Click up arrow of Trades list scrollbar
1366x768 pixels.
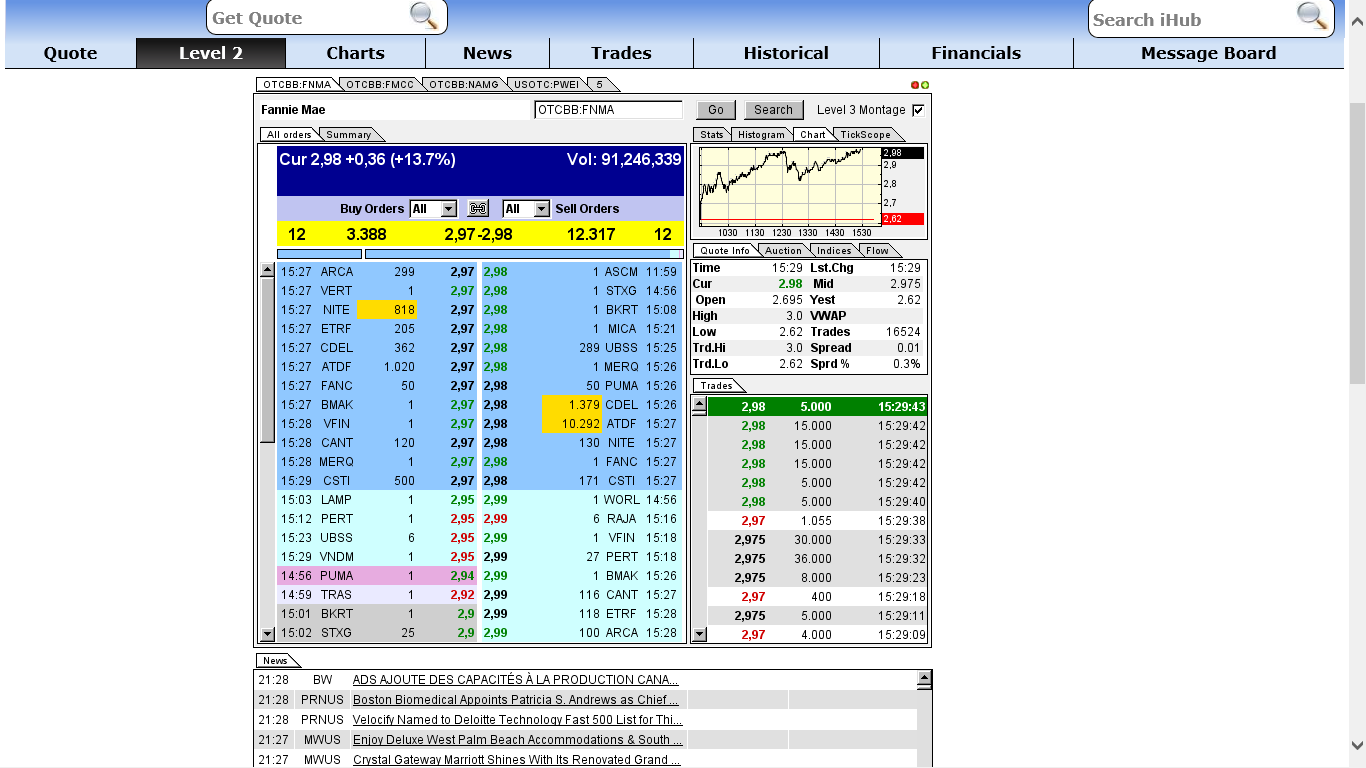pyautogui.click(x=699, y=404)
